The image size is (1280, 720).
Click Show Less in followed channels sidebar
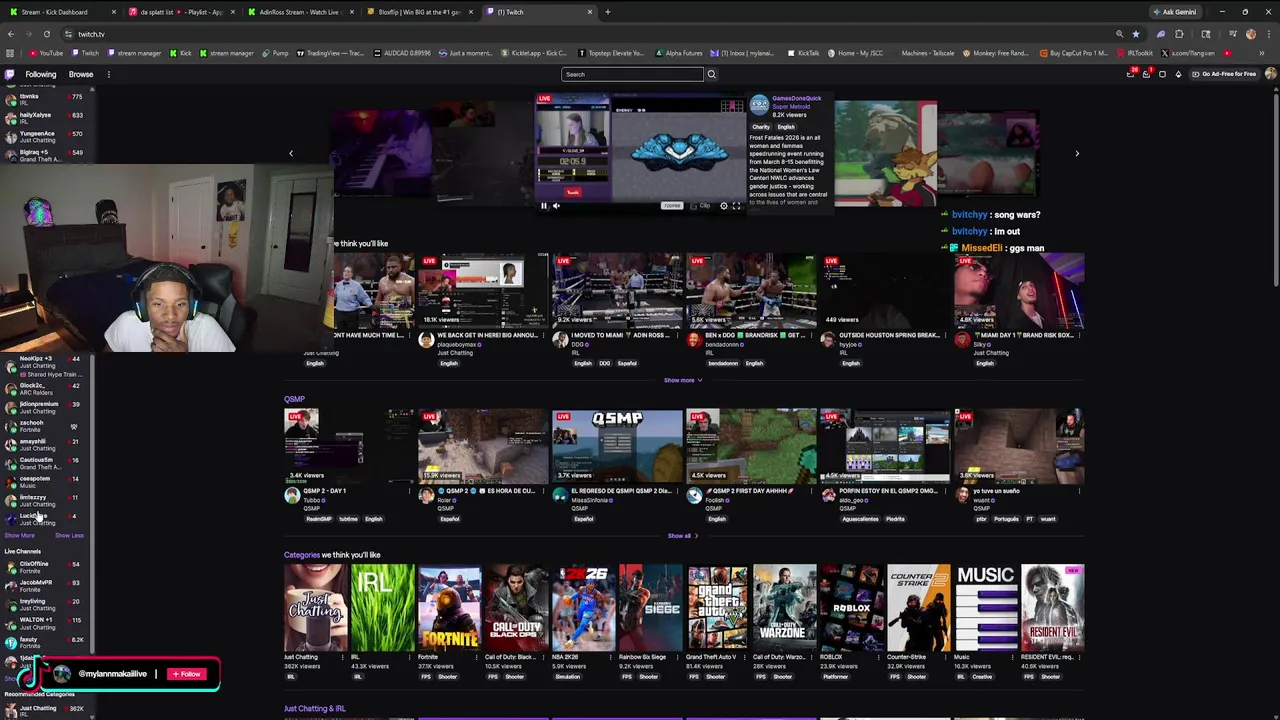pyautogui.click(x=69, y=536)
